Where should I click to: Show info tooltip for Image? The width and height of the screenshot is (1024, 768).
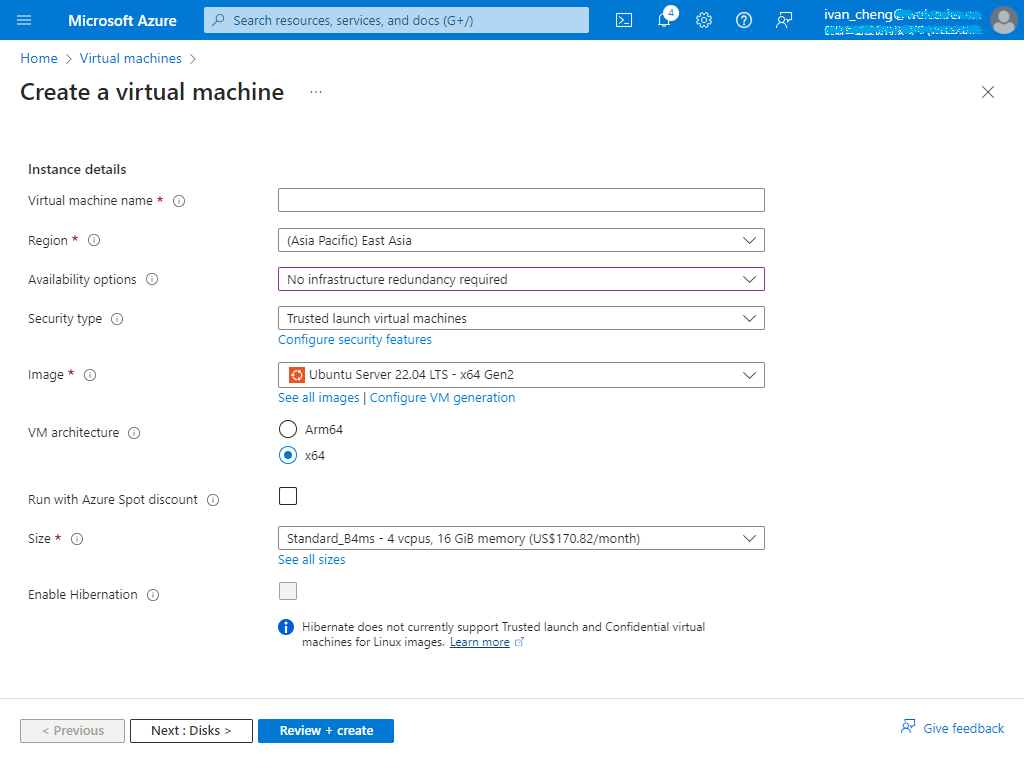90,375
